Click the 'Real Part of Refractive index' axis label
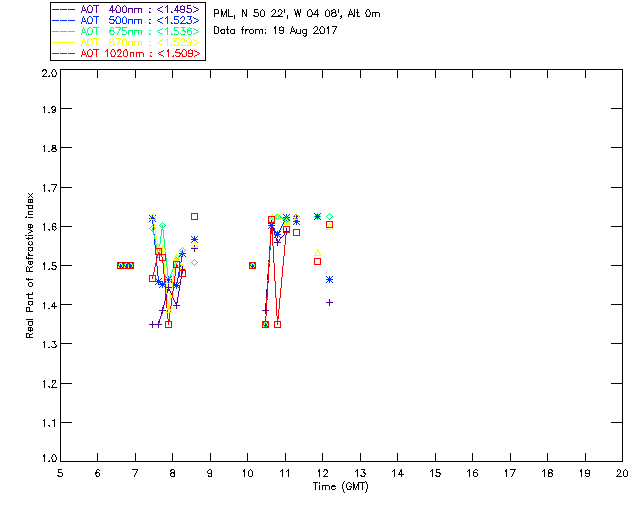This screenshot has width=640, height=512. click(29, 265)
